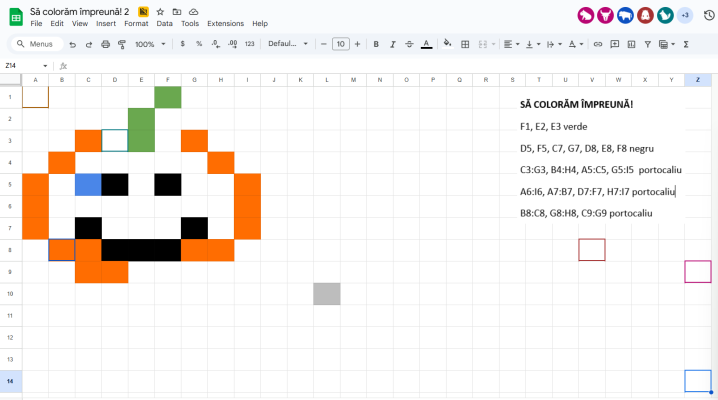This screenshot has width=718, height=400.
Task: Click the font size field
Action: 341,44
